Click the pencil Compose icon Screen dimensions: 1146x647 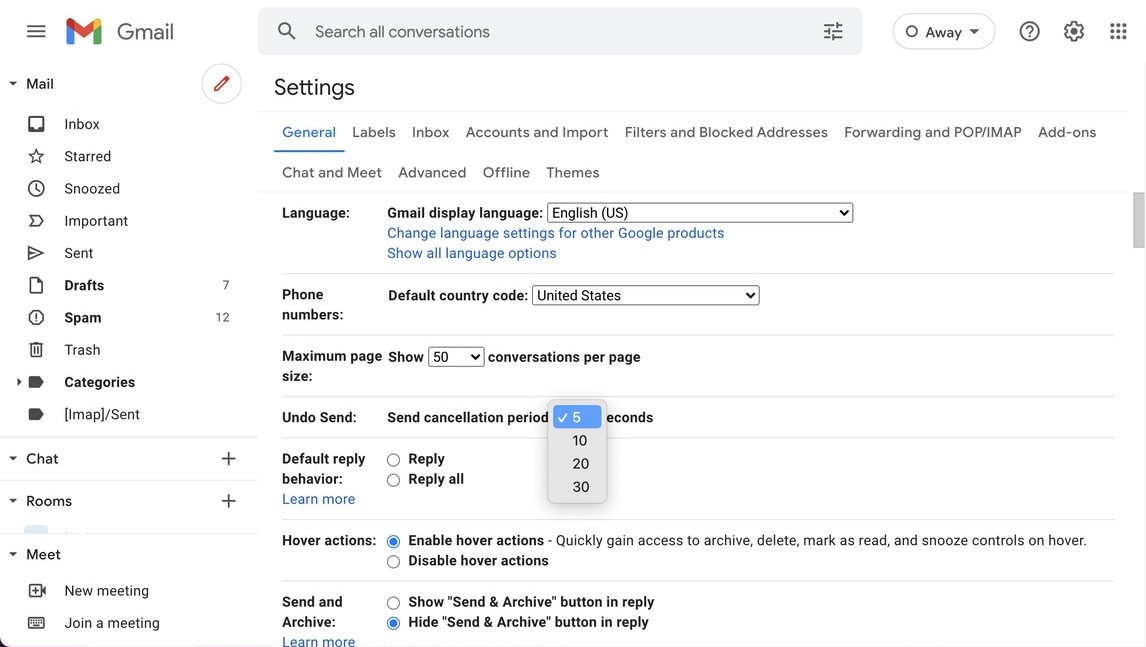[221, 84]
